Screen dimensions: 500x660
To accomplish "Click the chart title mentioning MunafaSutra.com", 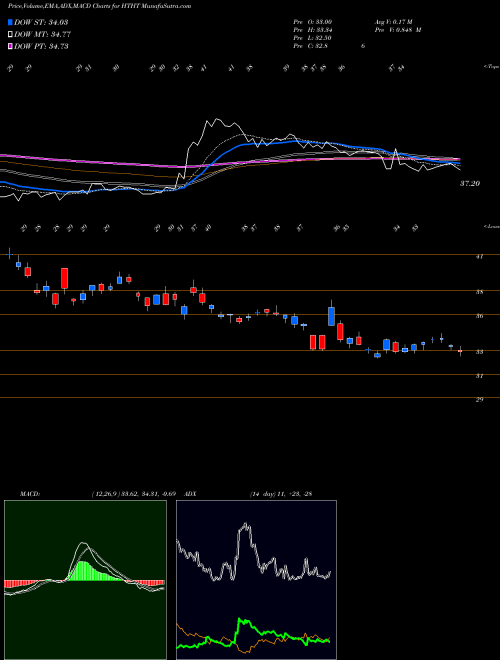I will click(99, 7).
